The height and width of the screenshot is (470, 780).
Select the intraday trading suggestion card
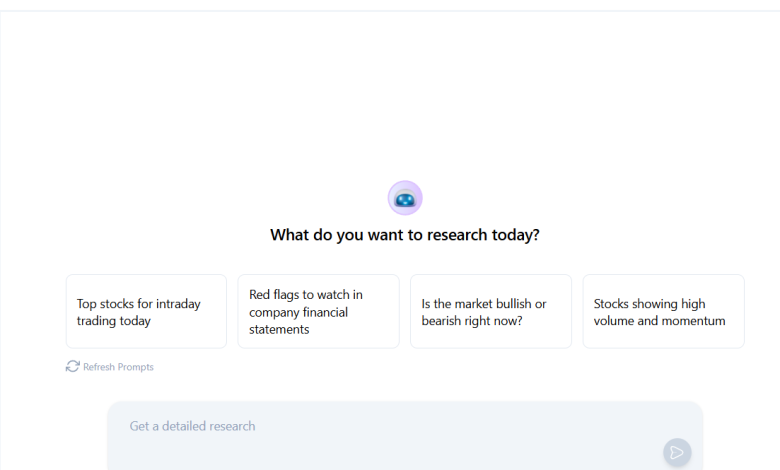tap(146, 311)
